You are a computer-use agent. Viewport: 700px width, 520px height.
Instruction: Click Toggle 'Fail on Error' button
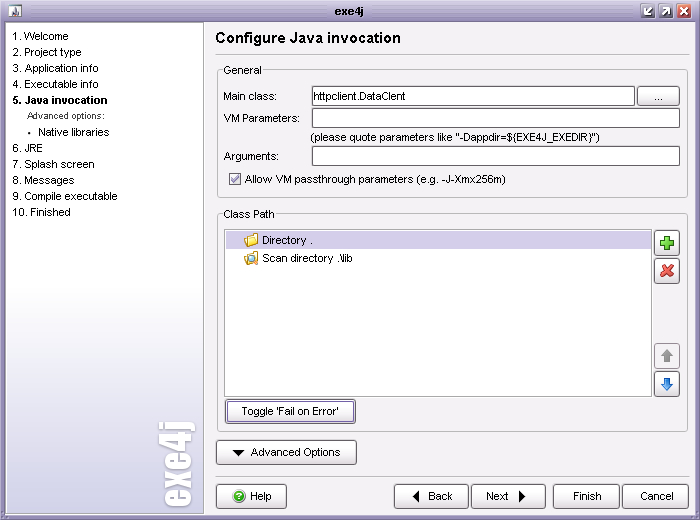pos(290,412)
